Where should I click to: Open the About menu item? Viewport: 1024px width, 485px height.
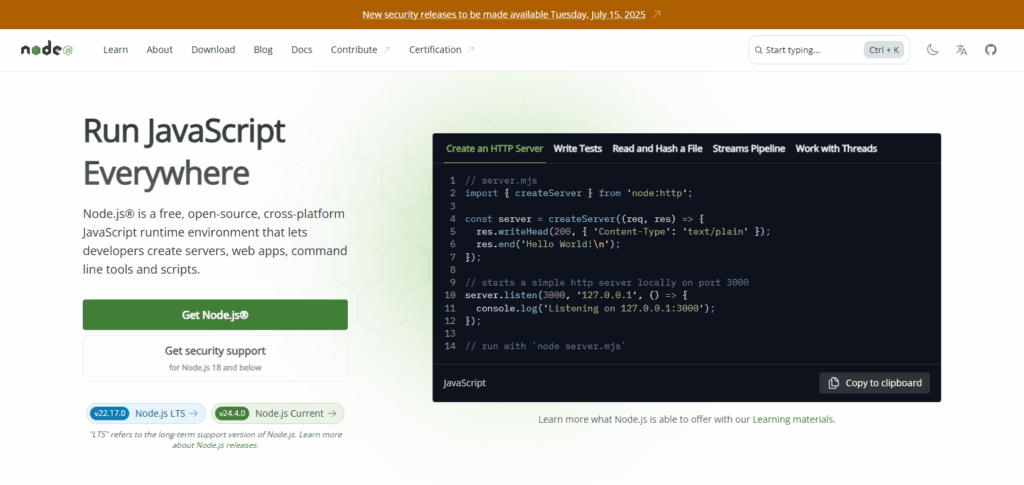(x=159, y=50)
